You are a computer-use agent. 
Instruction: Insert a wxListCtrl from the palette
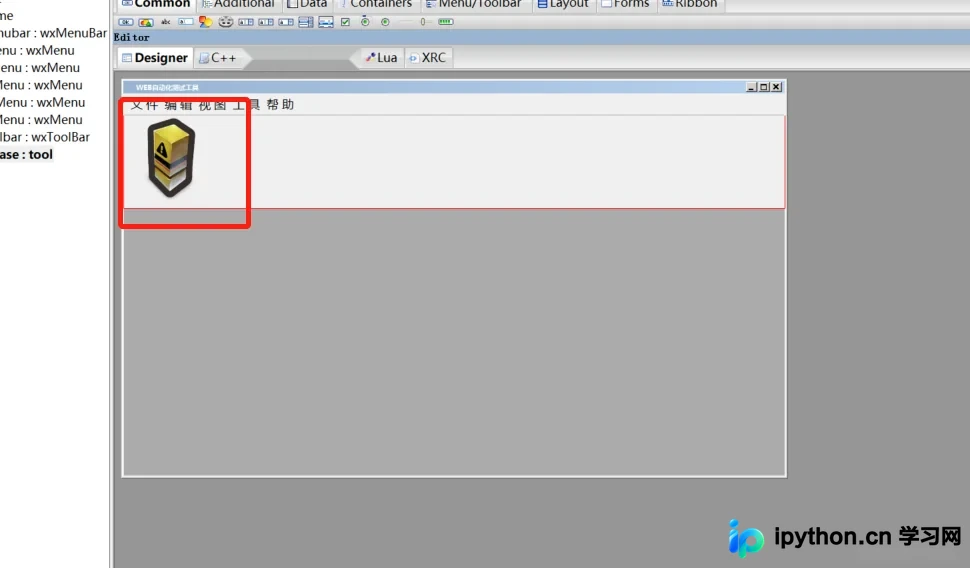(326, 22)
